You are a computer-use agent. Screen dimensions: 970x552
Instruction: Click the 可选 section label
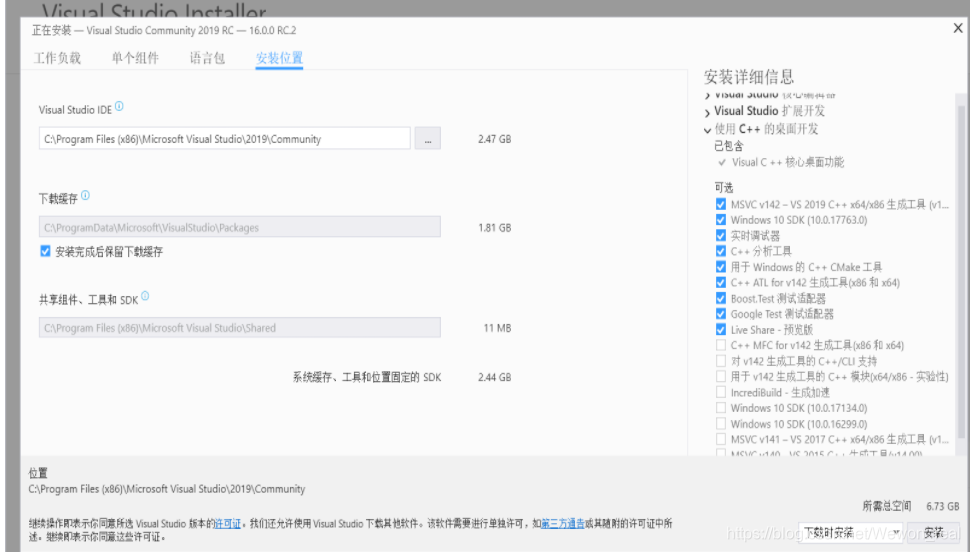pos(723,188)
